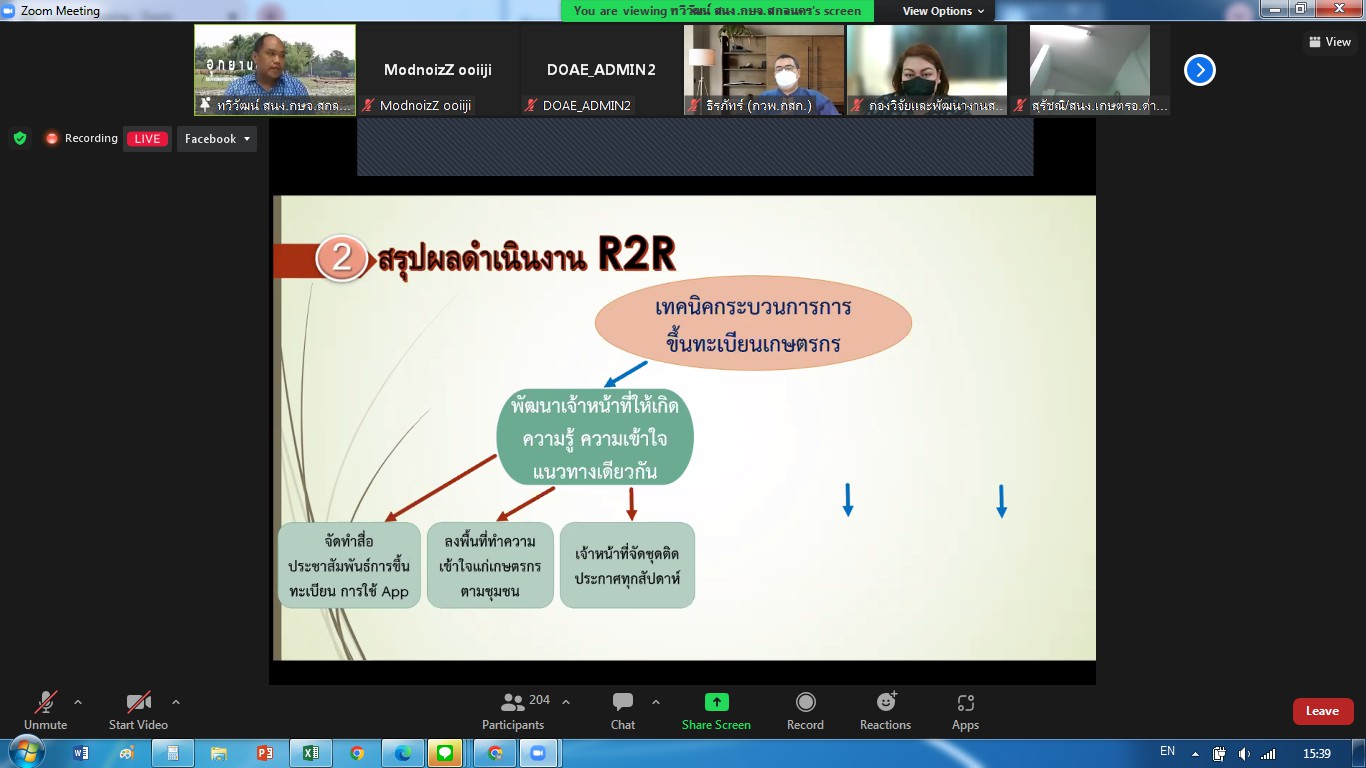Open audio settings arrow beside Unmute

pos(78,702)
